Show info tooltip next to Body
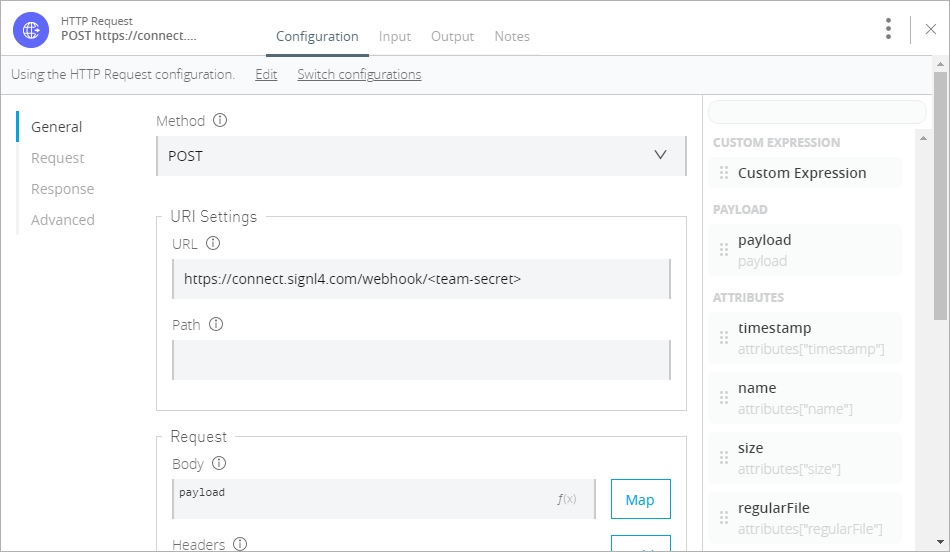950x552 pixels. [x=219, y=463]
